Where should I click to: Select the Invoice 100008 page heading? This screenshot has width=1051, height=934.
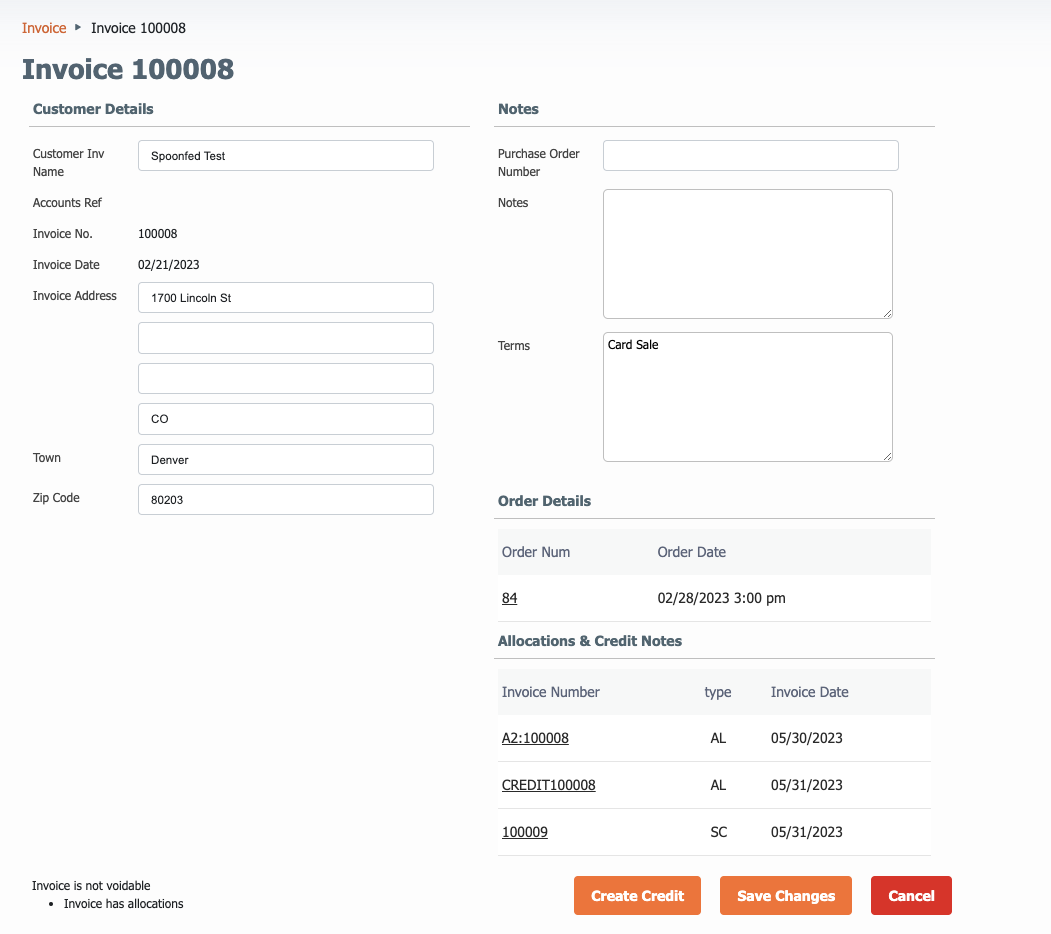tap(128, 69)
